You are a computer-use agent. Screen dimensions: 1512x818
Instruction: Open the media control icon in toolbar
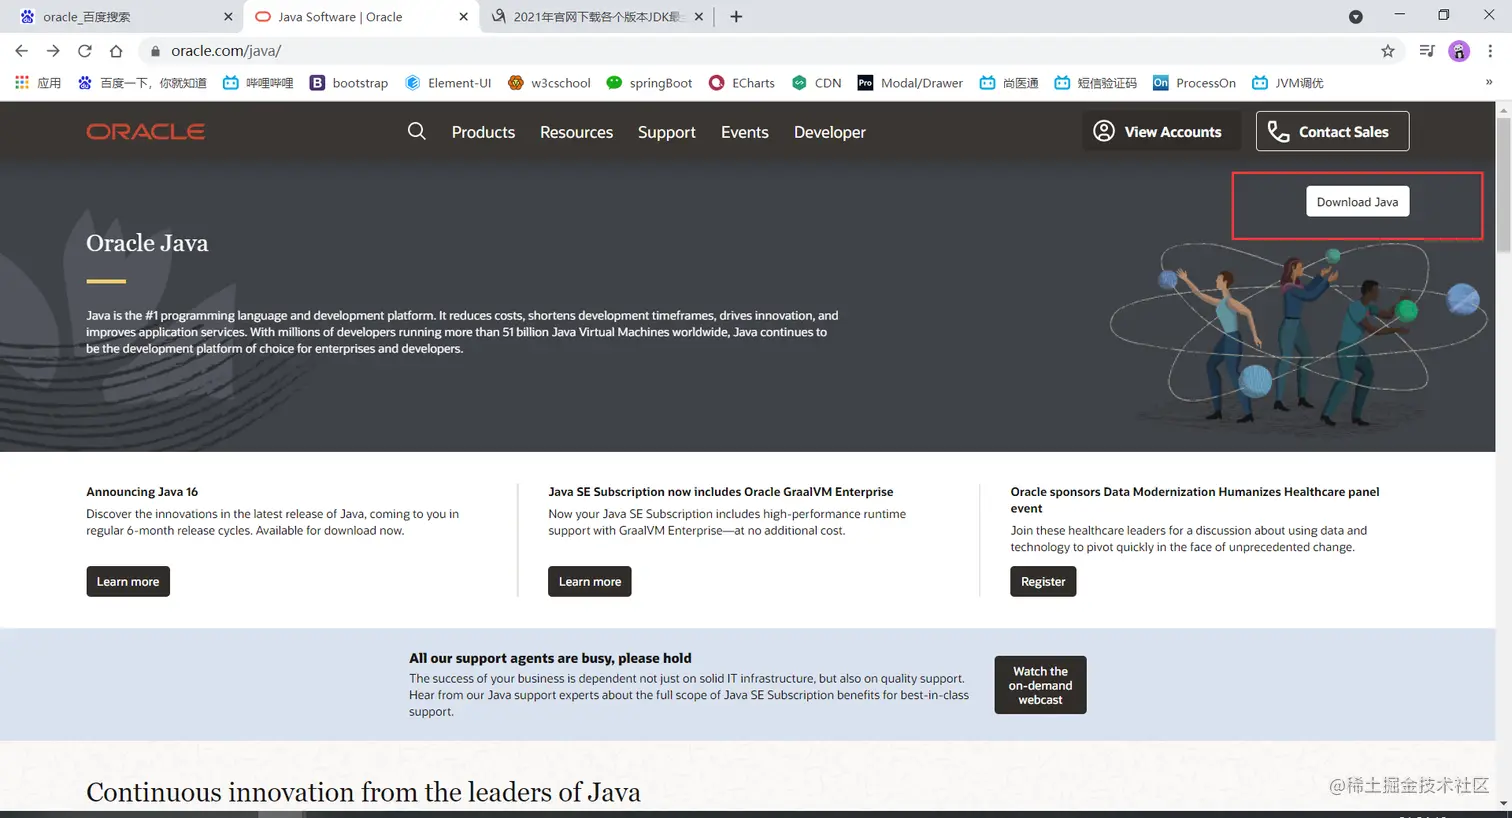(1427, 51)
